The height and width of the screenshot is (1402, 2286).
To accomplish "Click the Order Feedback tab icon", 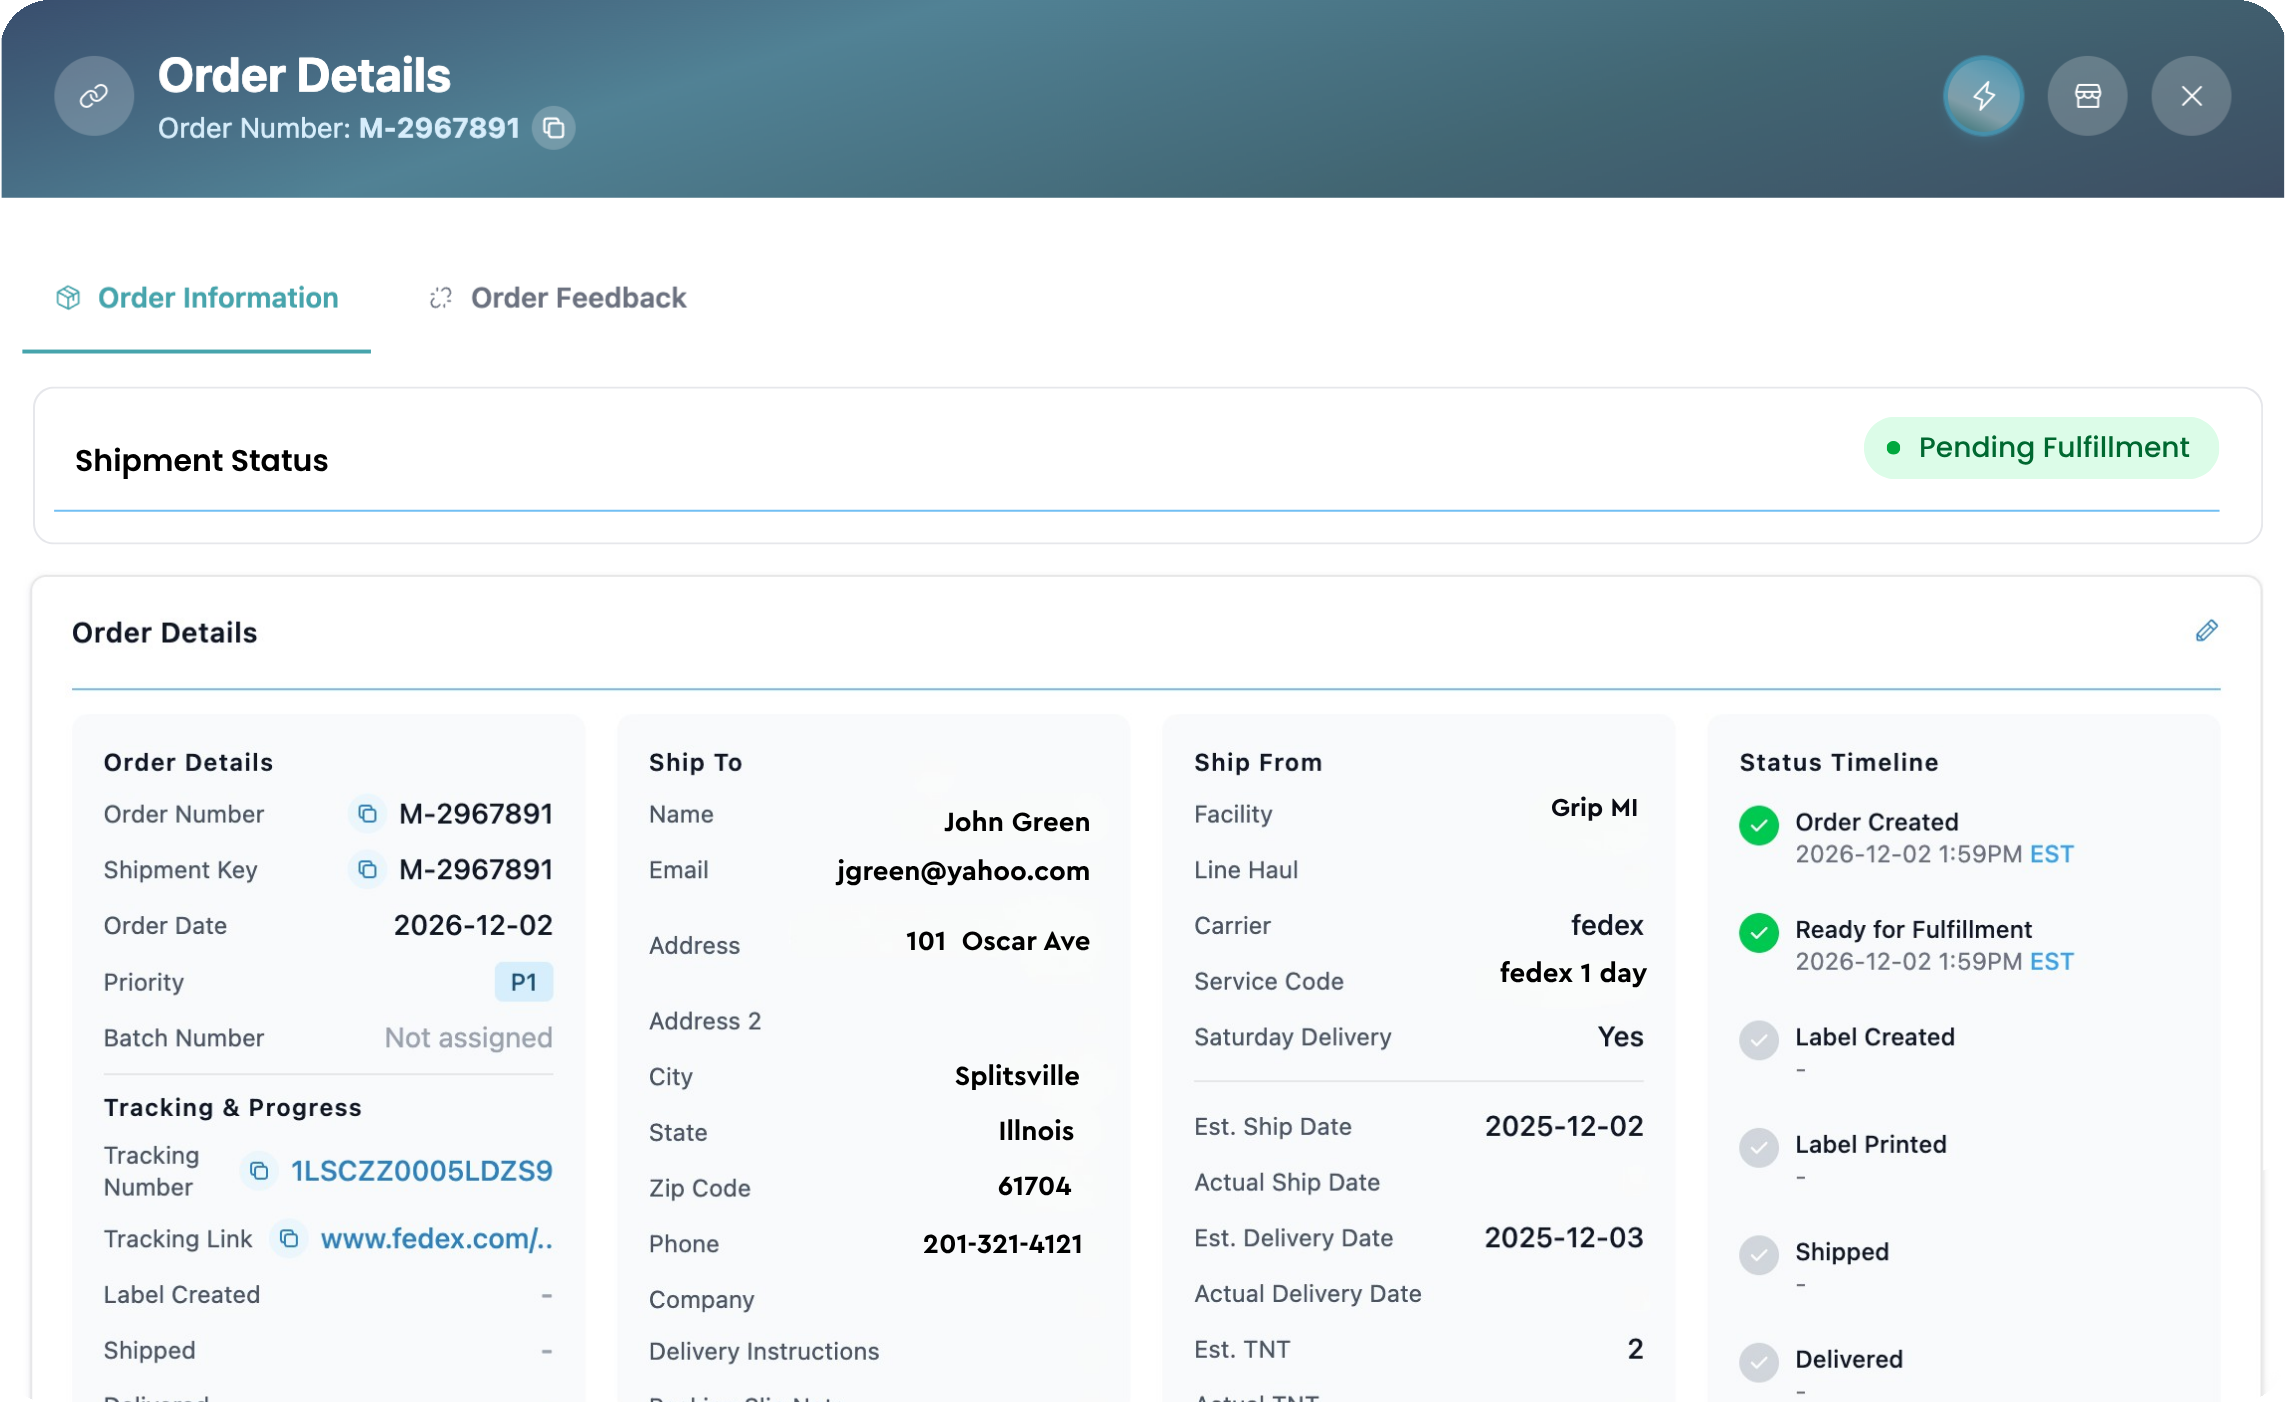I will 441,298.
